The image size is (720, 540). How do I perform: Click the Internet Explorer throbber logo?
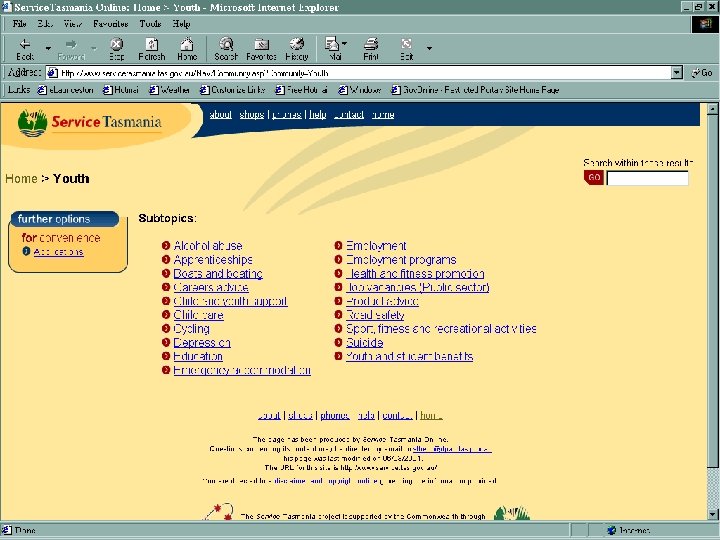(704, 24)
